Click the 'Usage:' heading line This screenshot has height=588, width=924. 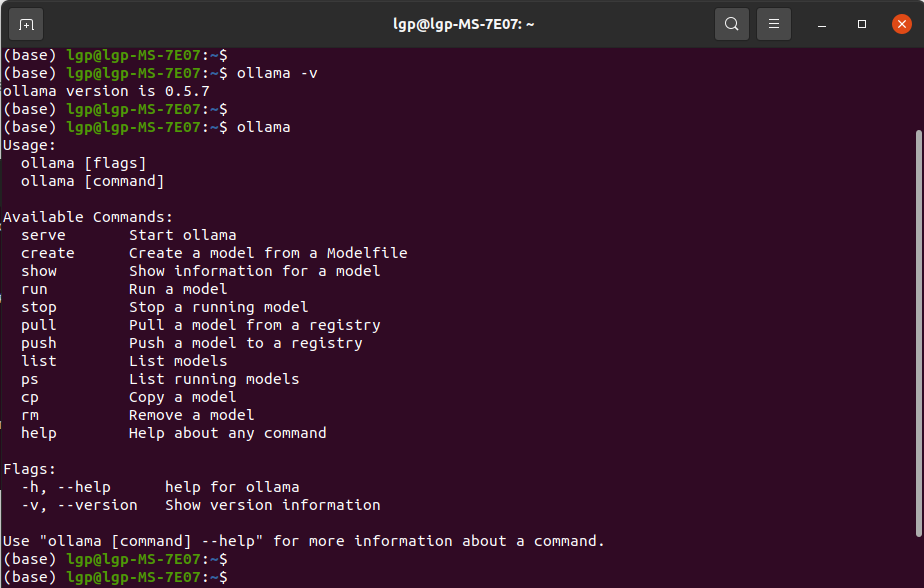pyautogui.click(x=29, y=146)
